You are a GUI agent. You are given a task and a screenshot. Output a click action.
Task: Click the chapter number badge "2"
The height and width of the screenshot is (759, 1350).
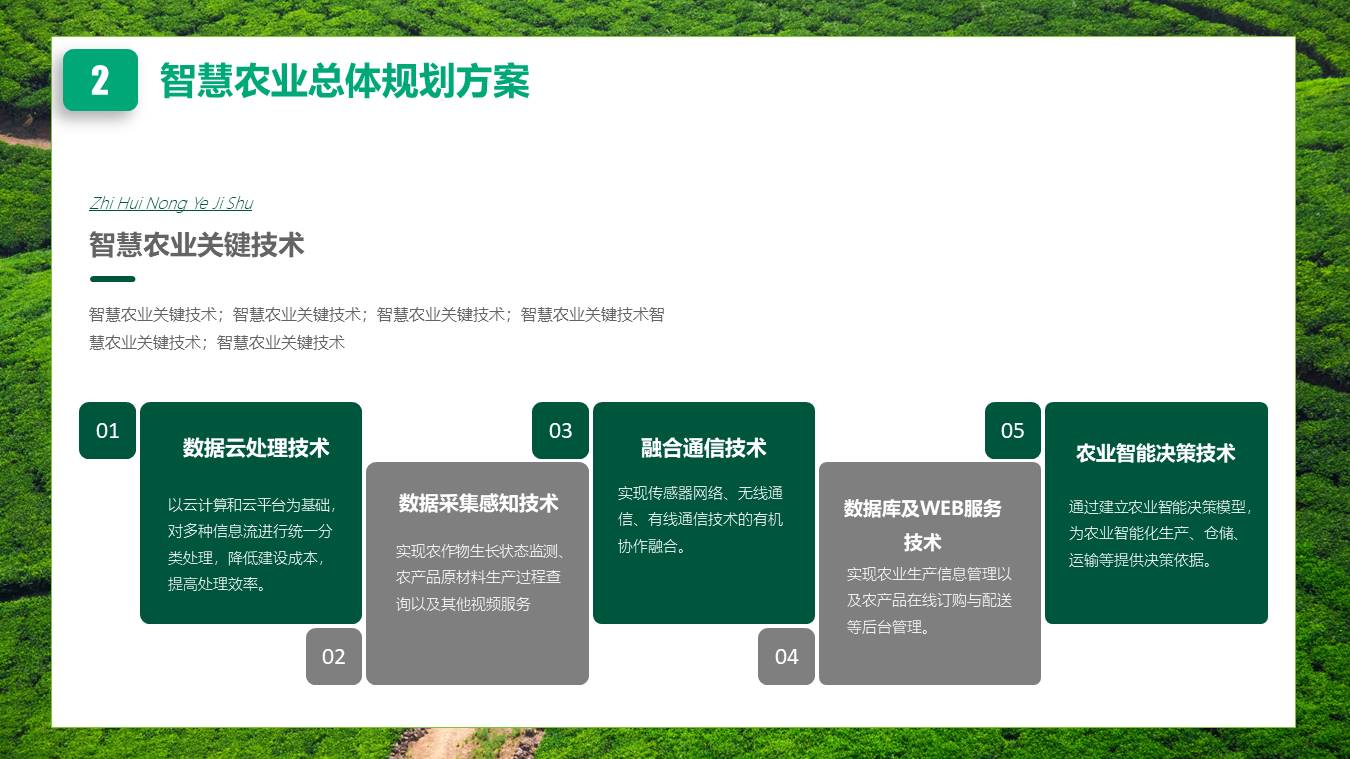[x=100, y=81]
